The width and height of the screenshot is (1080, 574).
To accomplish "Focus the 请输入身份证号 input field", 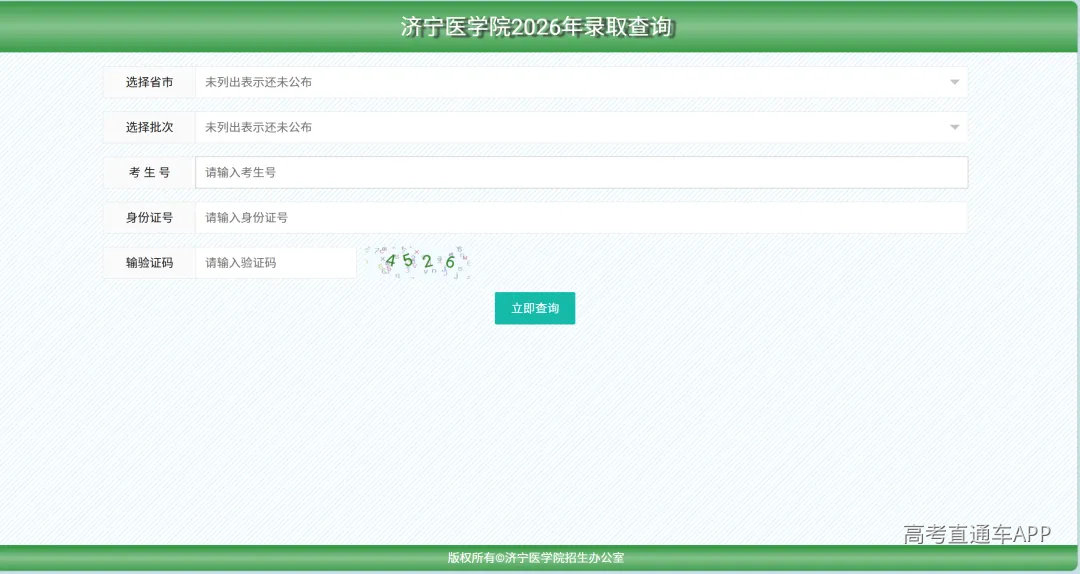I will (581, 218).
